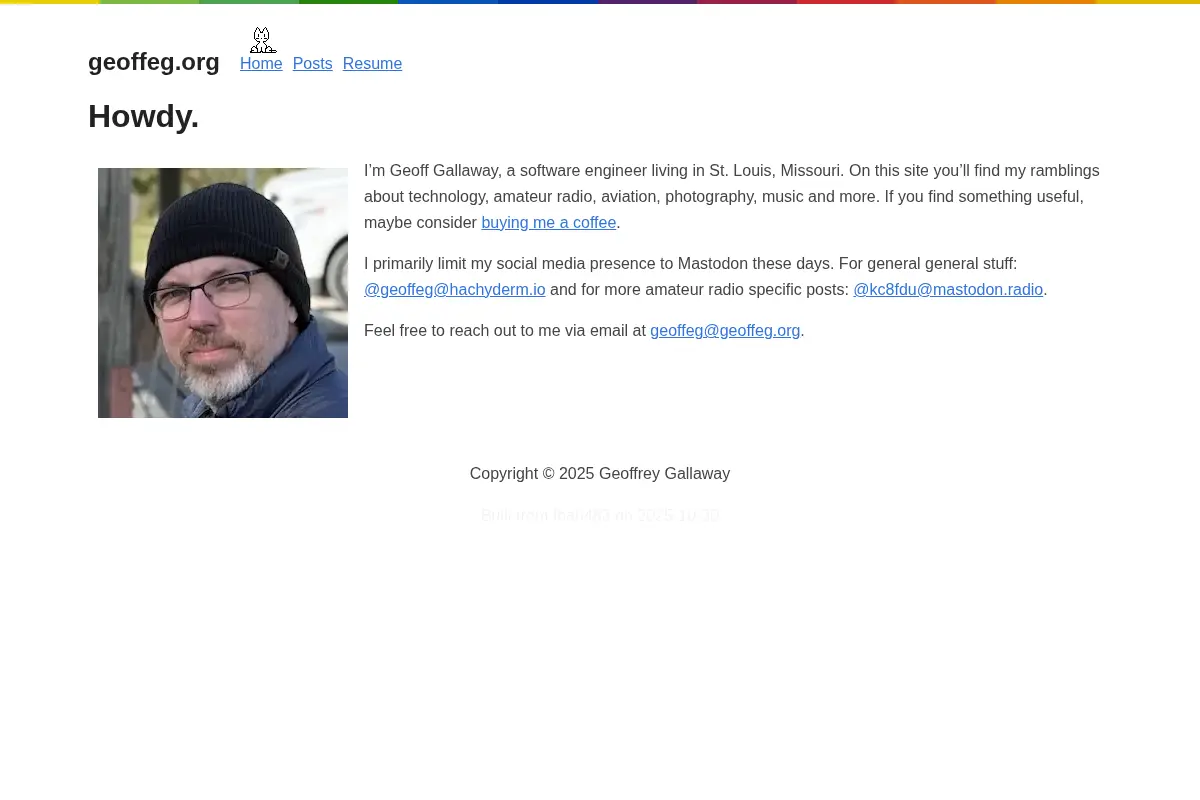The height and width of the screenshot is (800, 1200).
Task: Click the faded 'Built from' footer line
Action: [600, 516]
